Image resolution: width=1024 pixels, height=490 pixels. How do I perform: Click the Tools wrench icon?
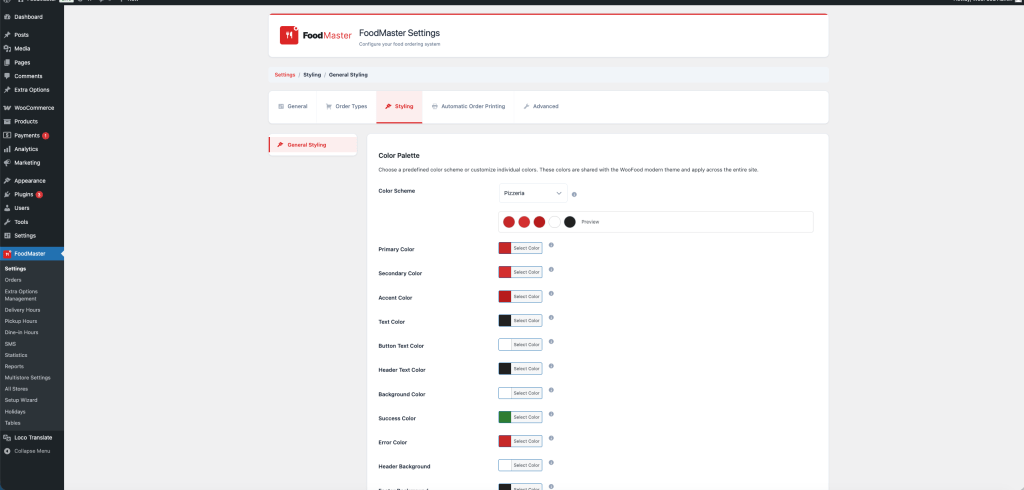coord(7,222)
